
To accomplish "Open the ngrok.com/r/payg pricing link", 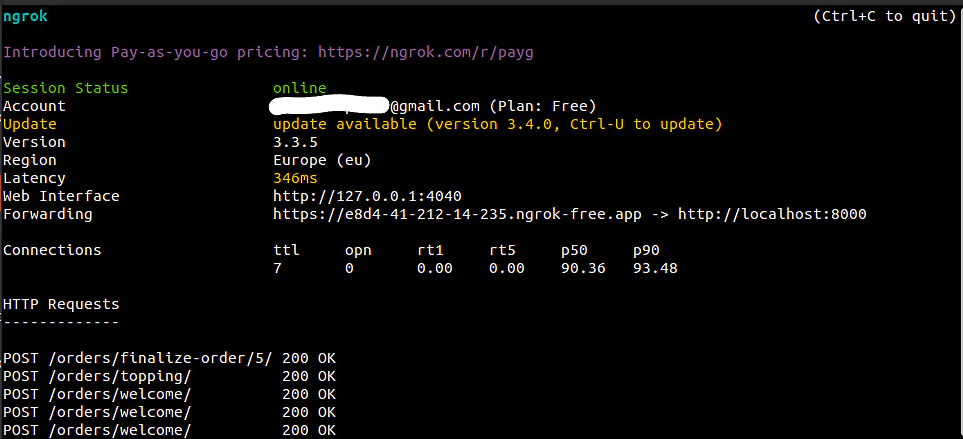I will (426, 52).
